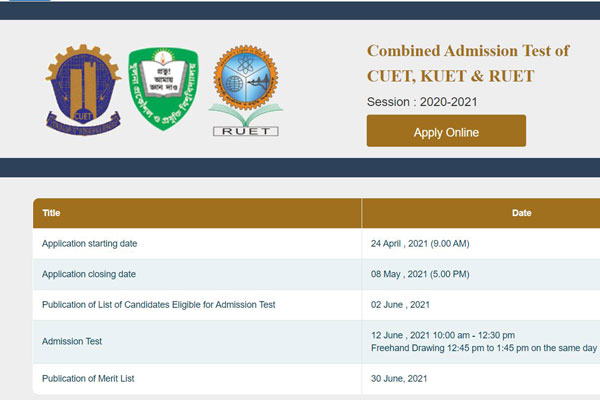Select the Application starting date row title
The image size is (600, 400).
coord(90,243)
